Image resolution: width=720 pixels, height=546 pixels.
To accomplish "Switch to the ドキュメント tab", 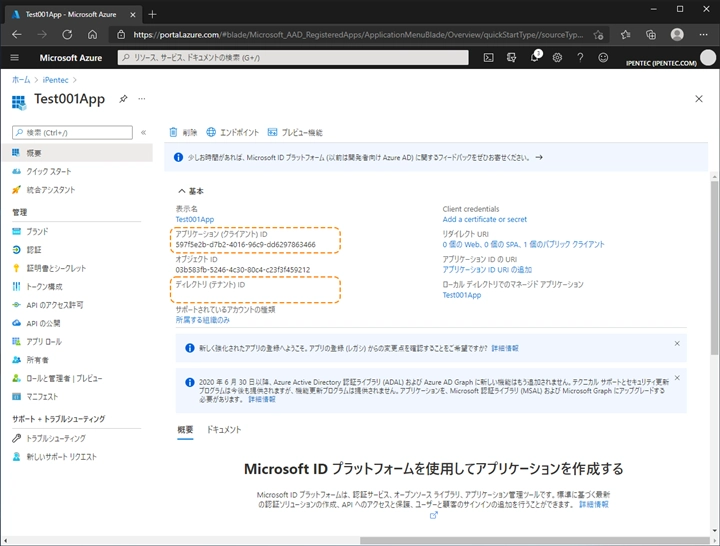I will (224, 430).
